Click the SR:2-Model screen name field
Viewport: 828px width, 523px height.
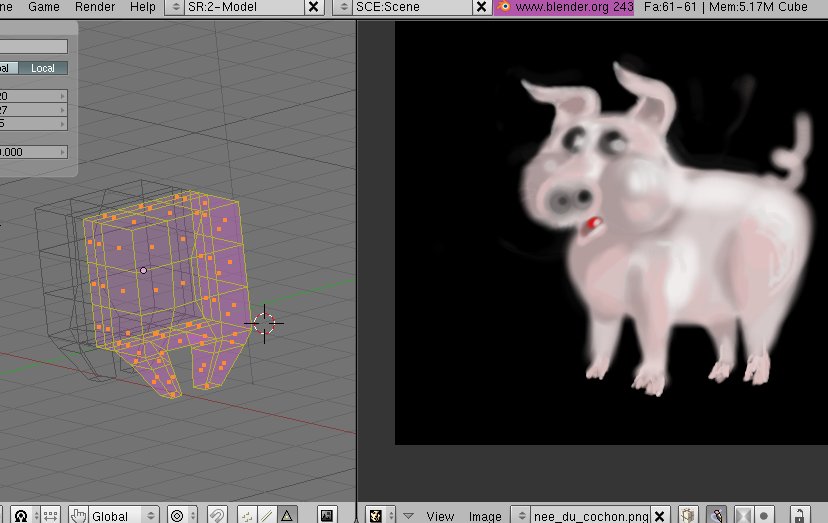pyautogui.click(x=244, y=7)
